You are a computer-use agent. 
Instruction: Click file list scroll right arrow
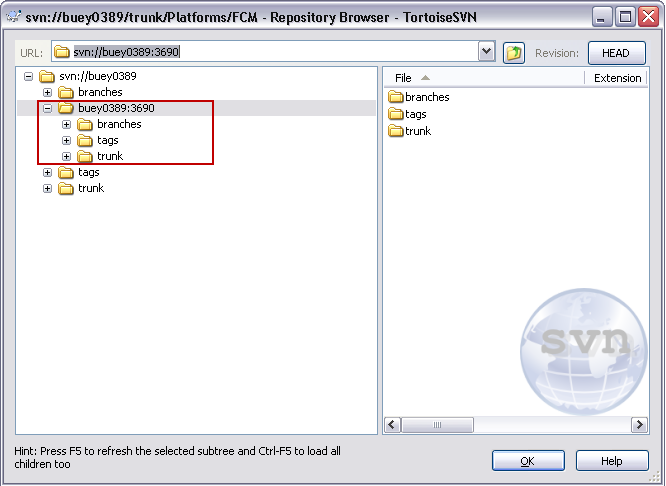pos(640,425)
